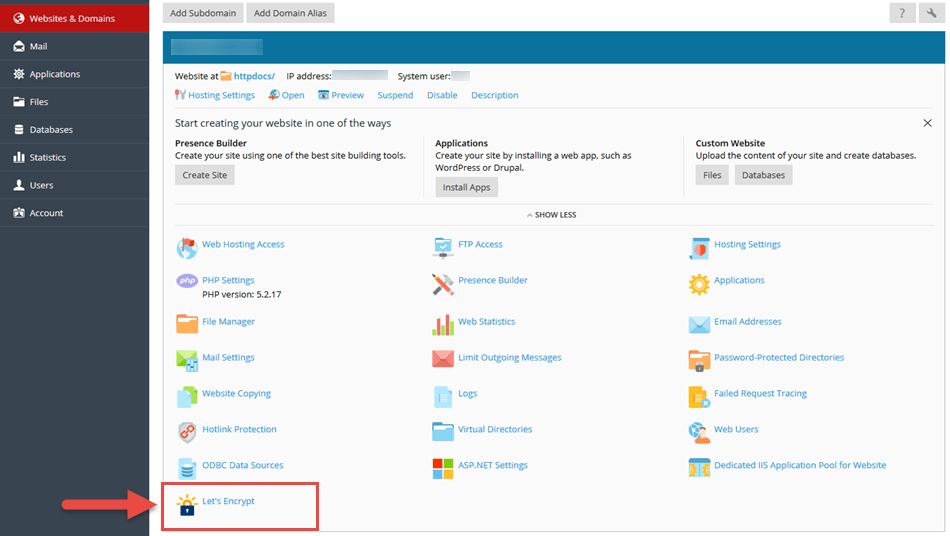Open help via question mark button

pos(902,13)
